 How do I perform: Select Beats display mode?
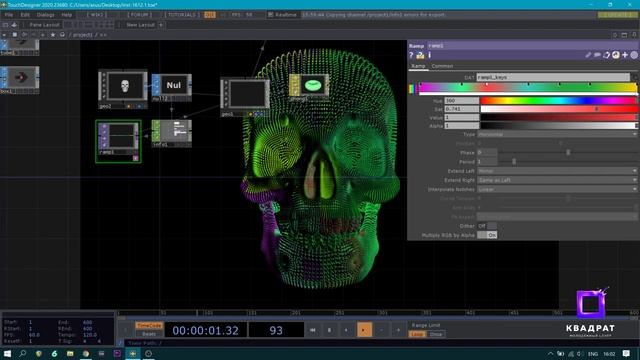pyautogui.click(x=149, y=334)
